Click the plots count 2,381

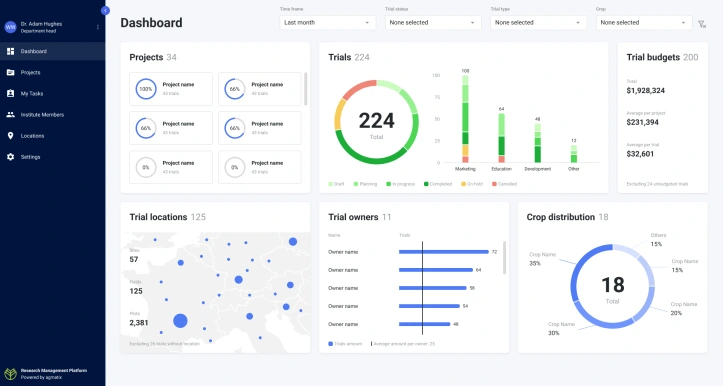[x=139, y=323]
